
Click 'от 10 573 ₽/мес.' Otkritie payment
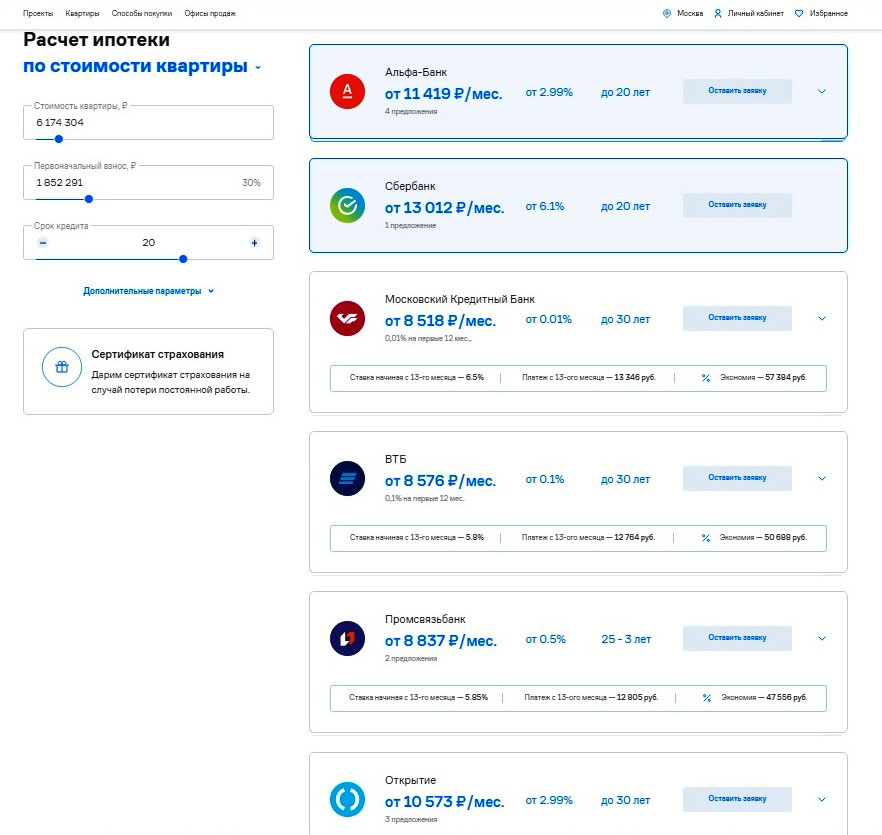[444, 802]
